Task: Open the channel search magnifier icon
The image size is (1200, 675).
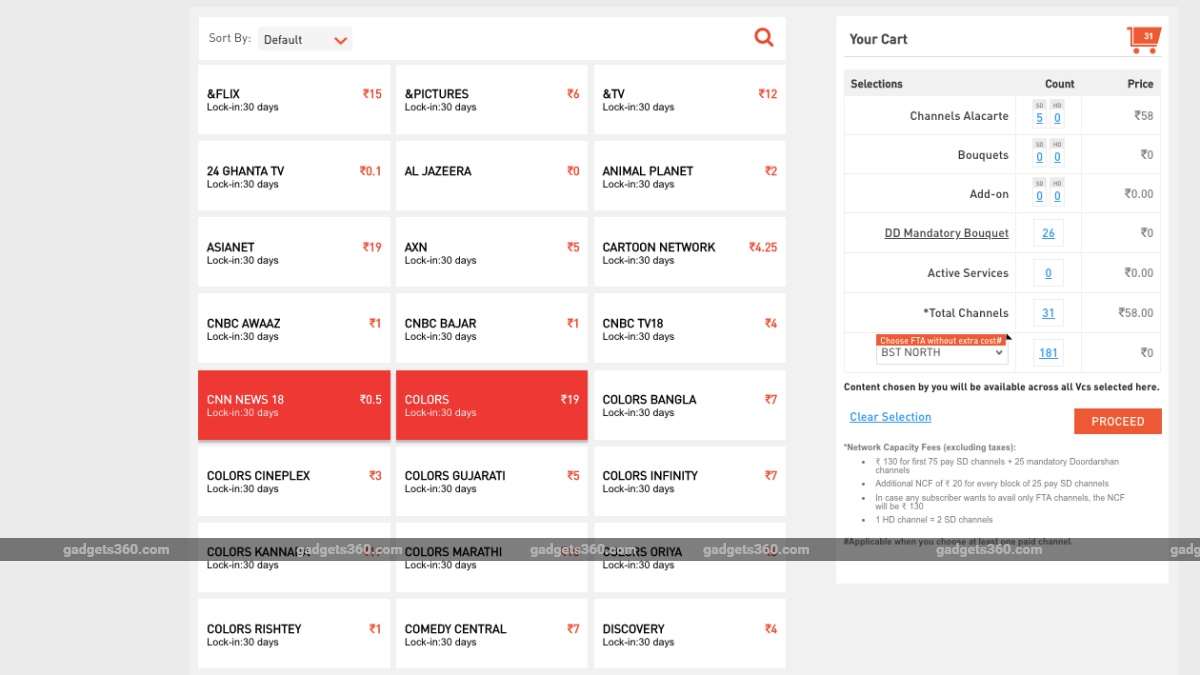Action: click(x=764, y=38)
